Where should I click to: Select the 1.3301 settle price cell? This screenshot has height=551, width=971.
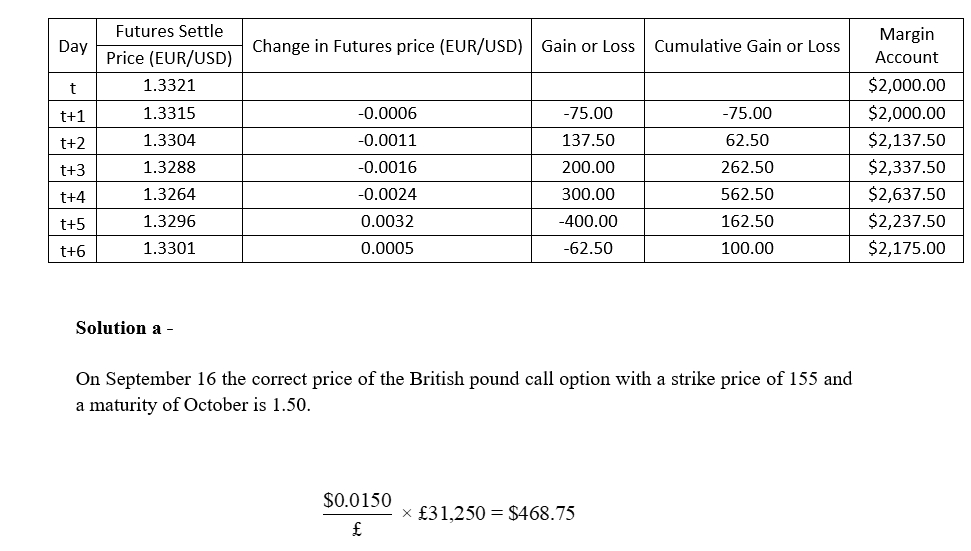[x=169, y=248]
